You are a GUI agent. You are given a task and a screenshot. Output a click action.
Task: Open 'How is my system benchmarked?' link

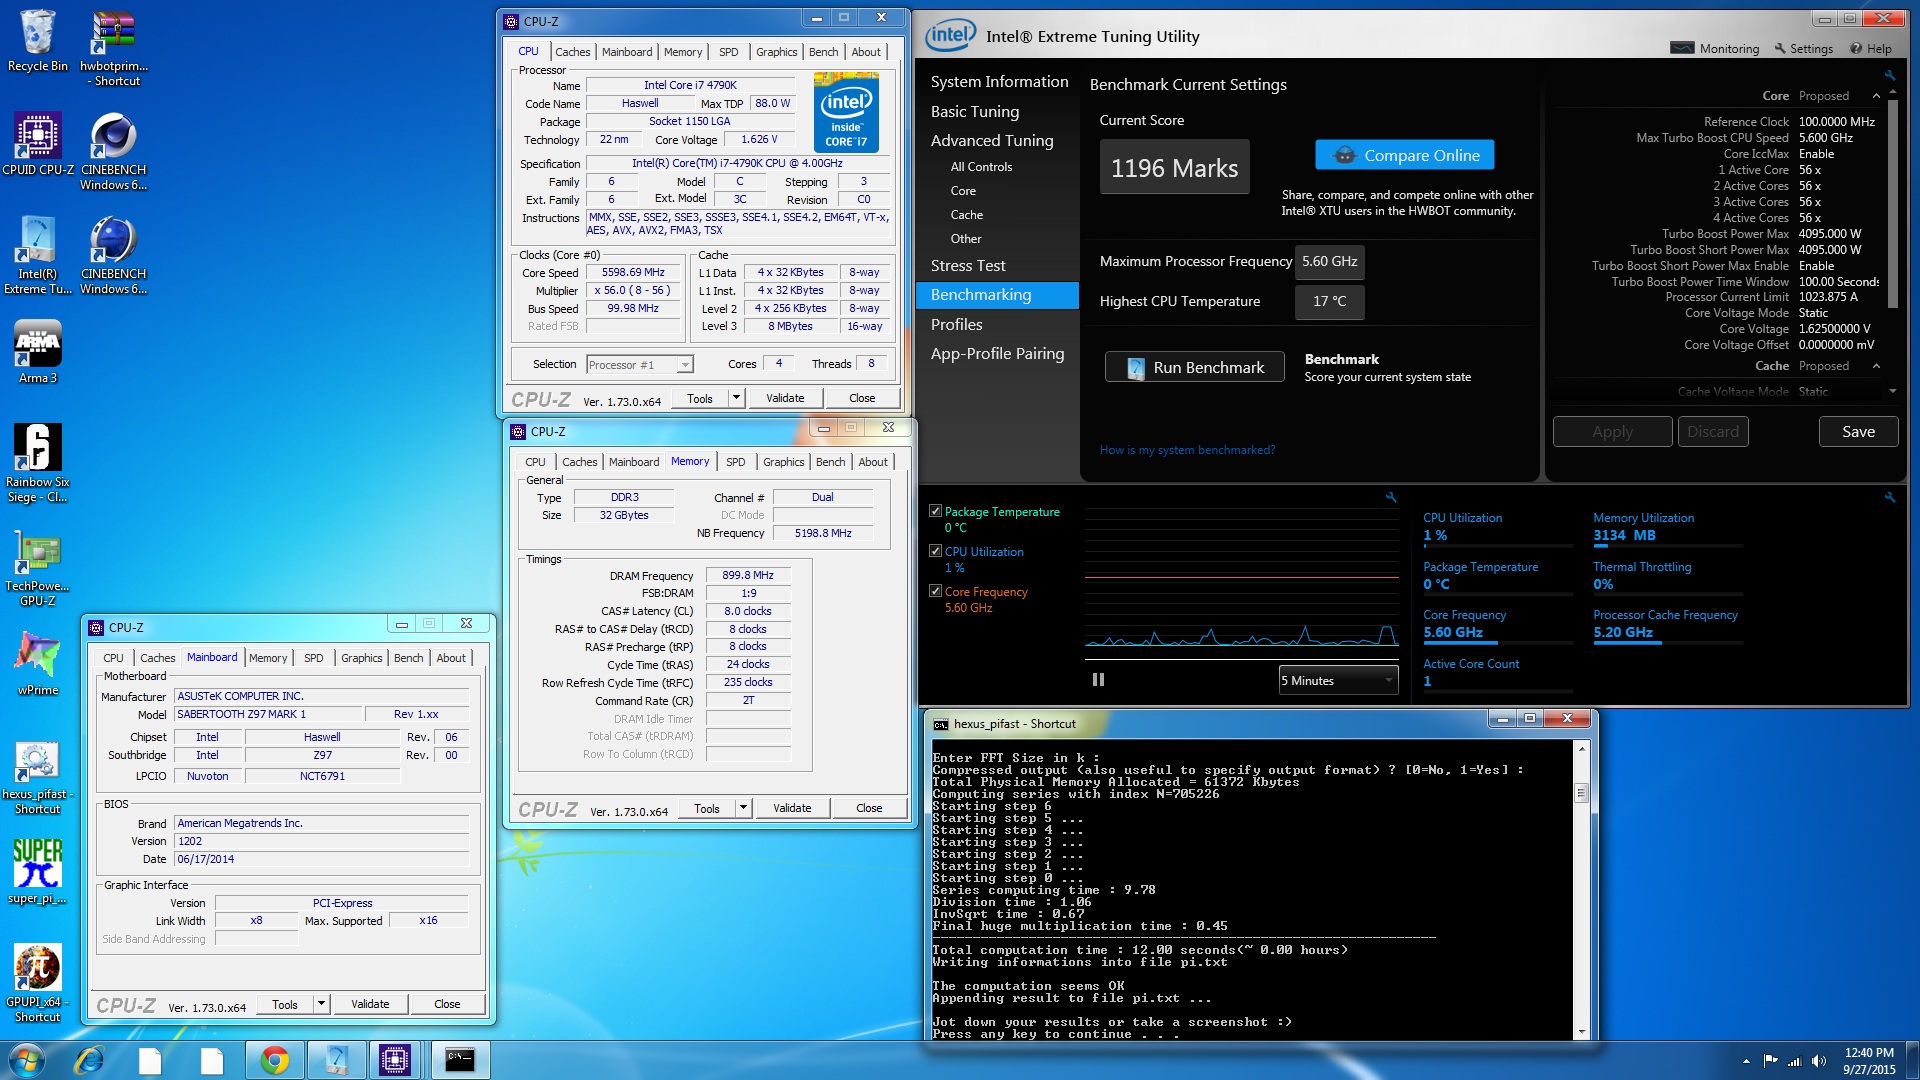pyautogui.click(x=1187, y=450)
